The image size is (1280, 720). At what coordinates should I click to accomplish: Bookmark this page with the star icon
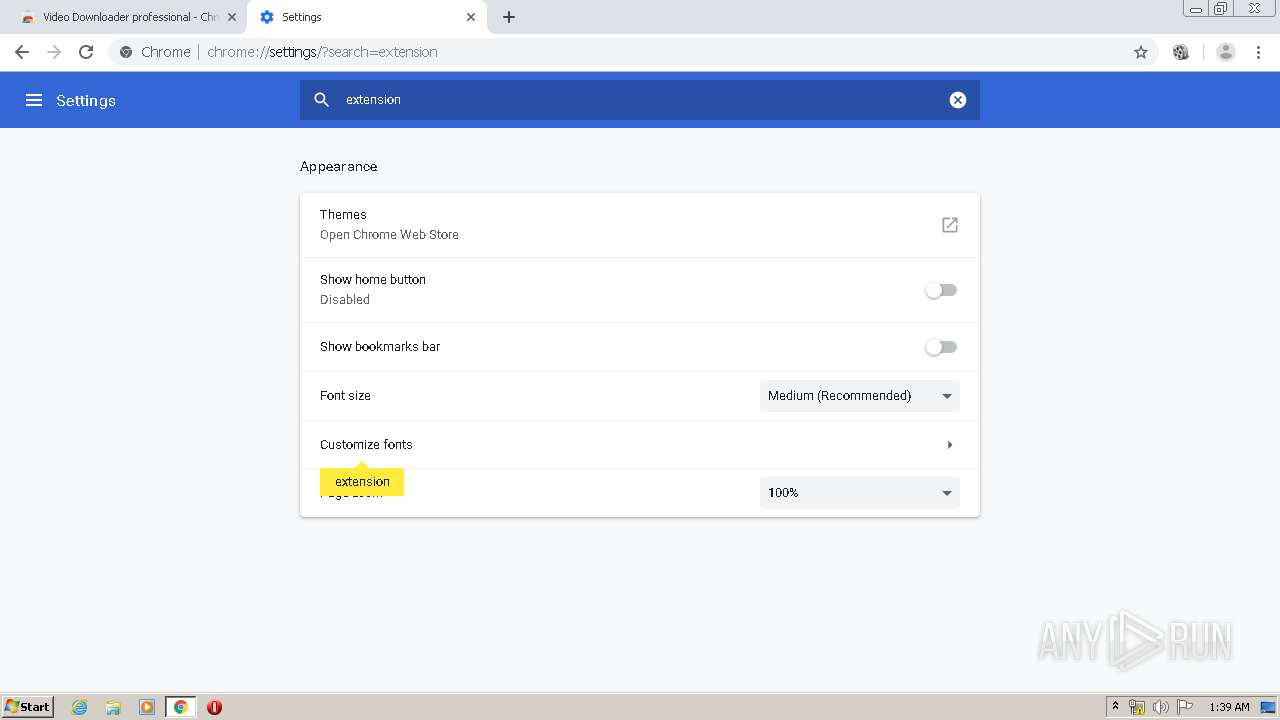click(x=1141, y=52)
